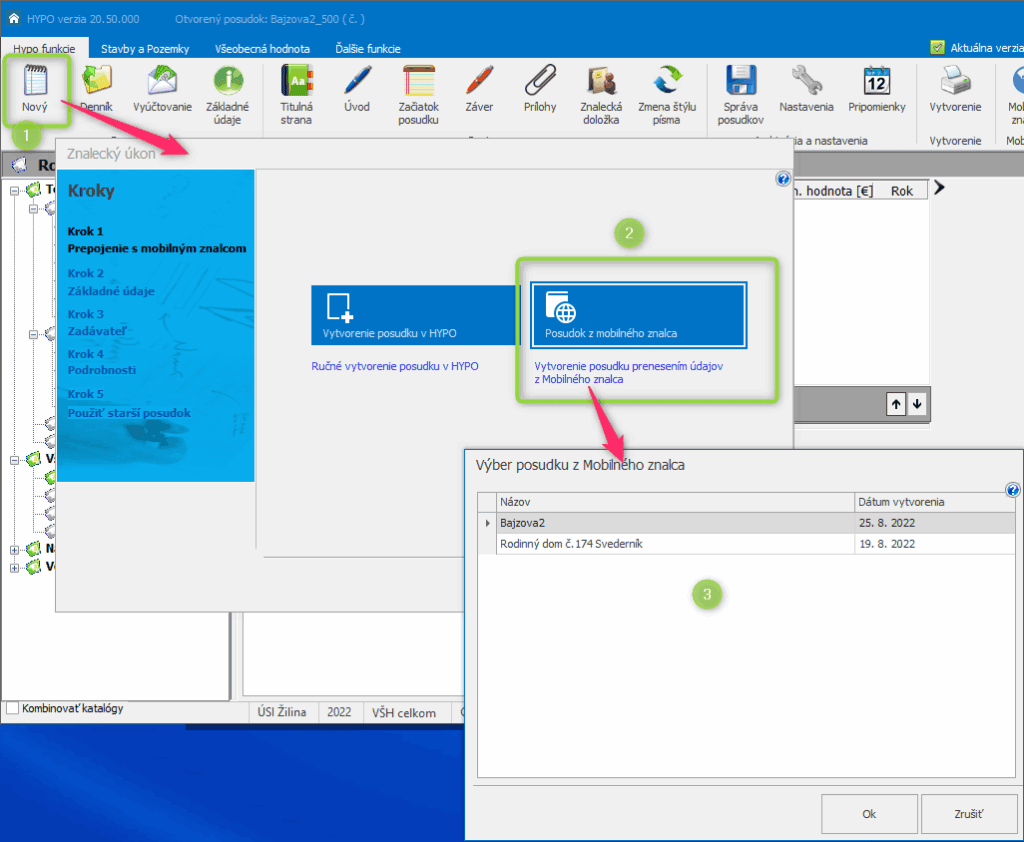This screenshot has height=842, width=1024.
Task: Open the Všeobecná hodnota tab
Action: tap(262, 48)
